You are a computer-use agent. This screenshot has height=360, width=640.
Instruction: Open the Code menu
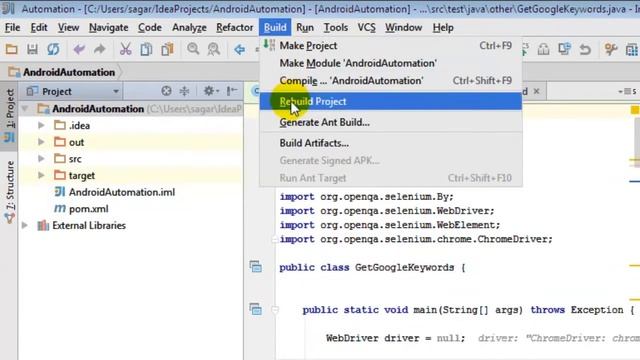150,27
